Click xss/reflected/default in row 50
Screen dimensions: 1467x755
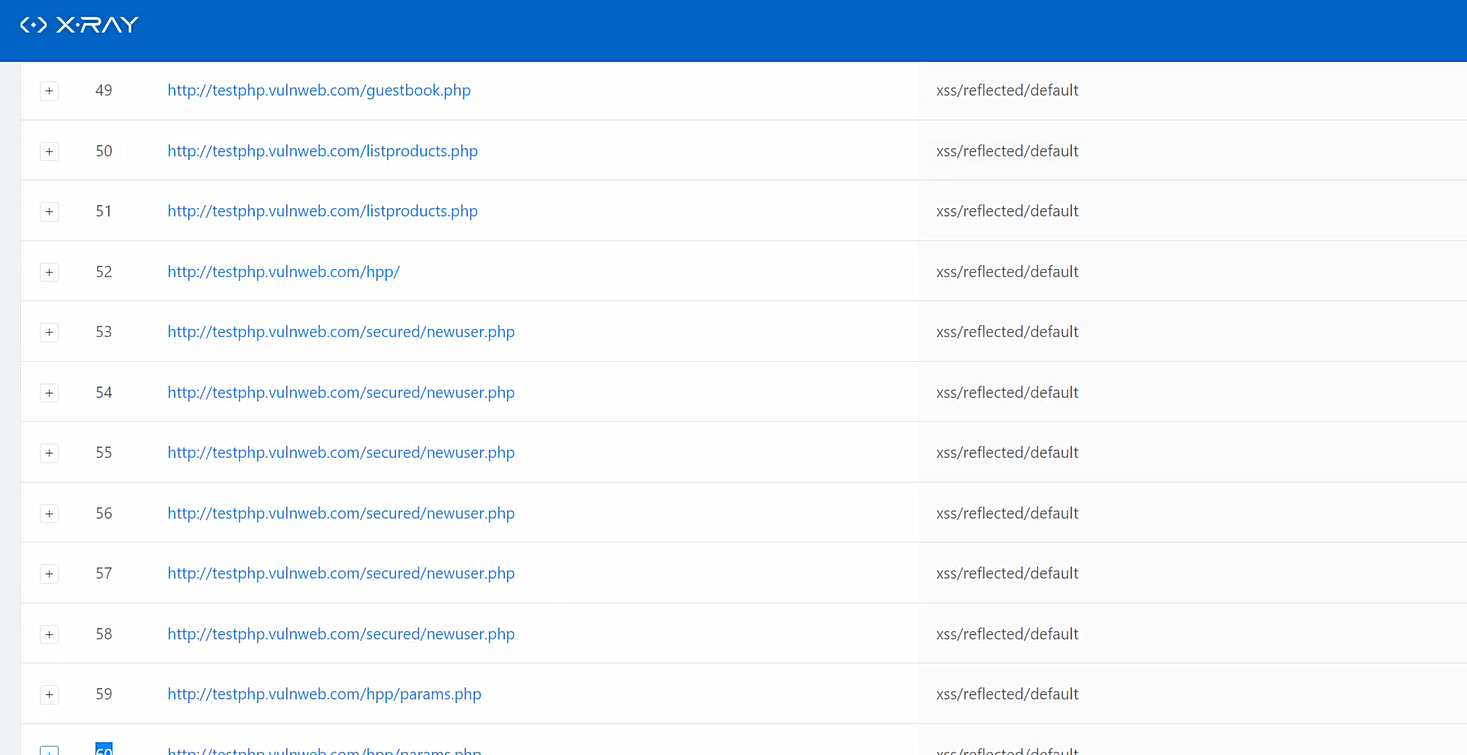pyautogui.click(x=1007, y=151)
